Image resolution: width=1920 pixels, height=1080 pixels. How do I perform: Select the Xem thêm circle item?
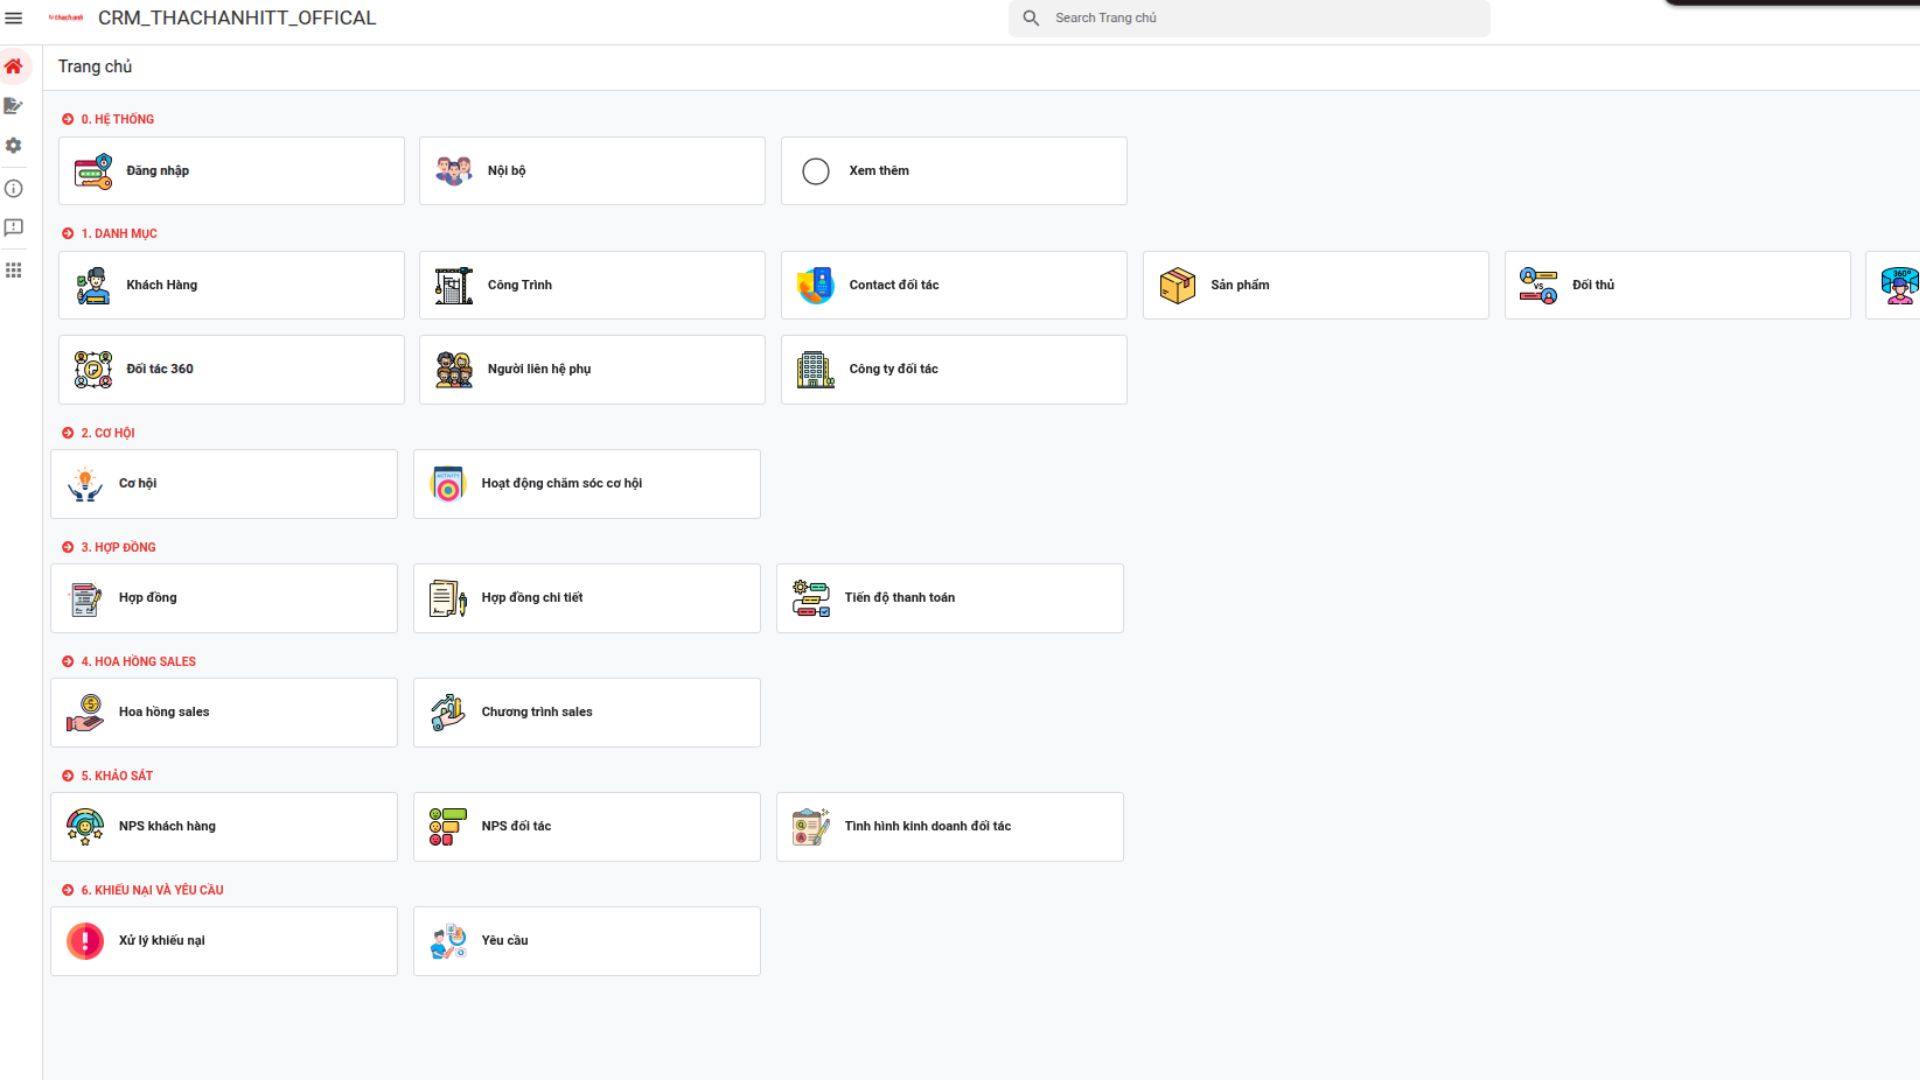[x=816, y=171]
